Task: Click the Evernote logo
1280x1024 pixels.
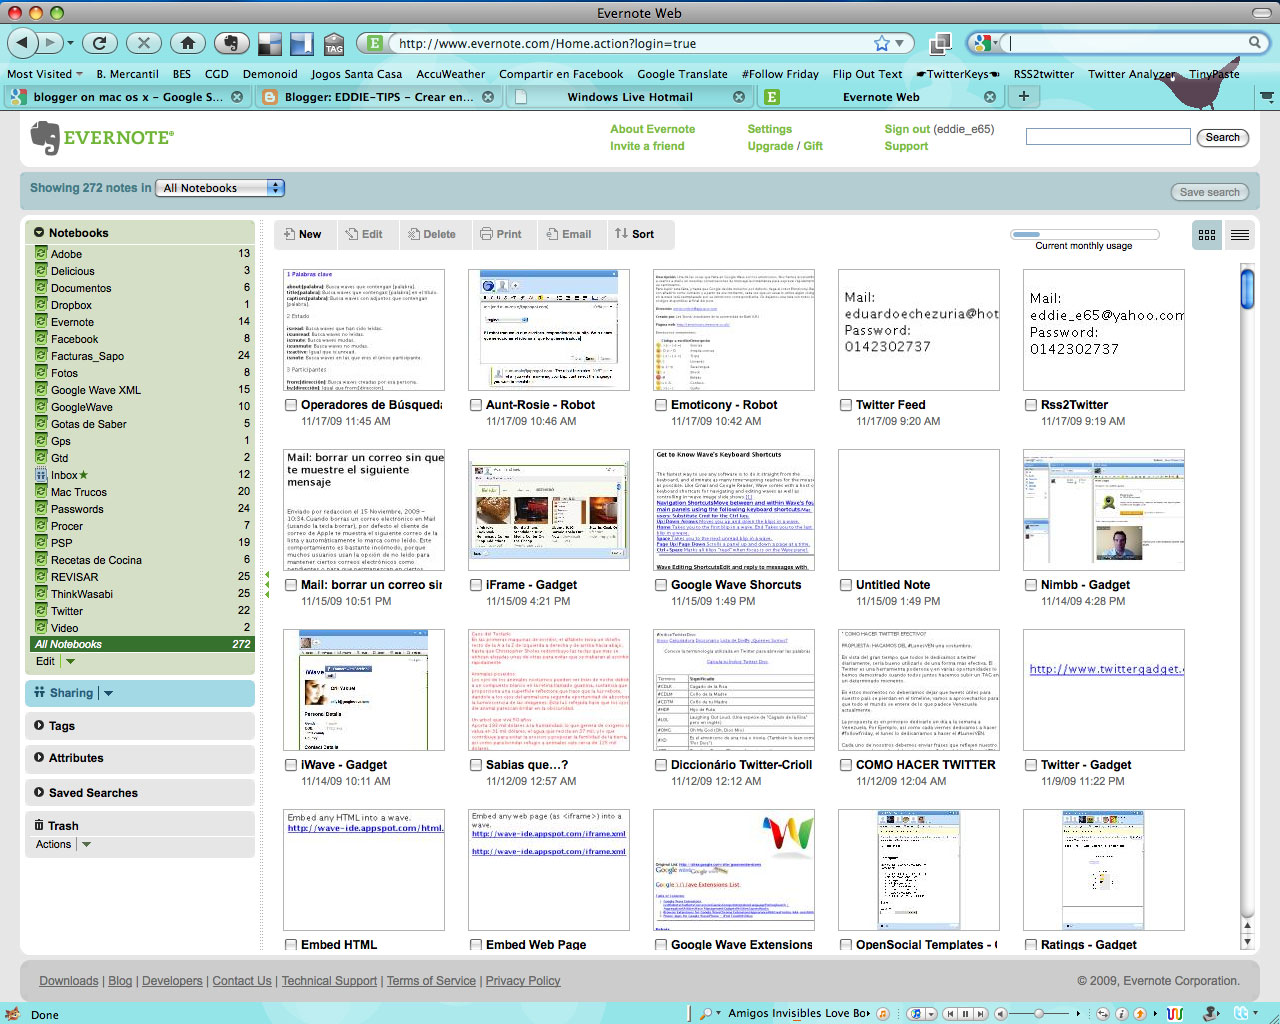Action: (x=102, y=138)
